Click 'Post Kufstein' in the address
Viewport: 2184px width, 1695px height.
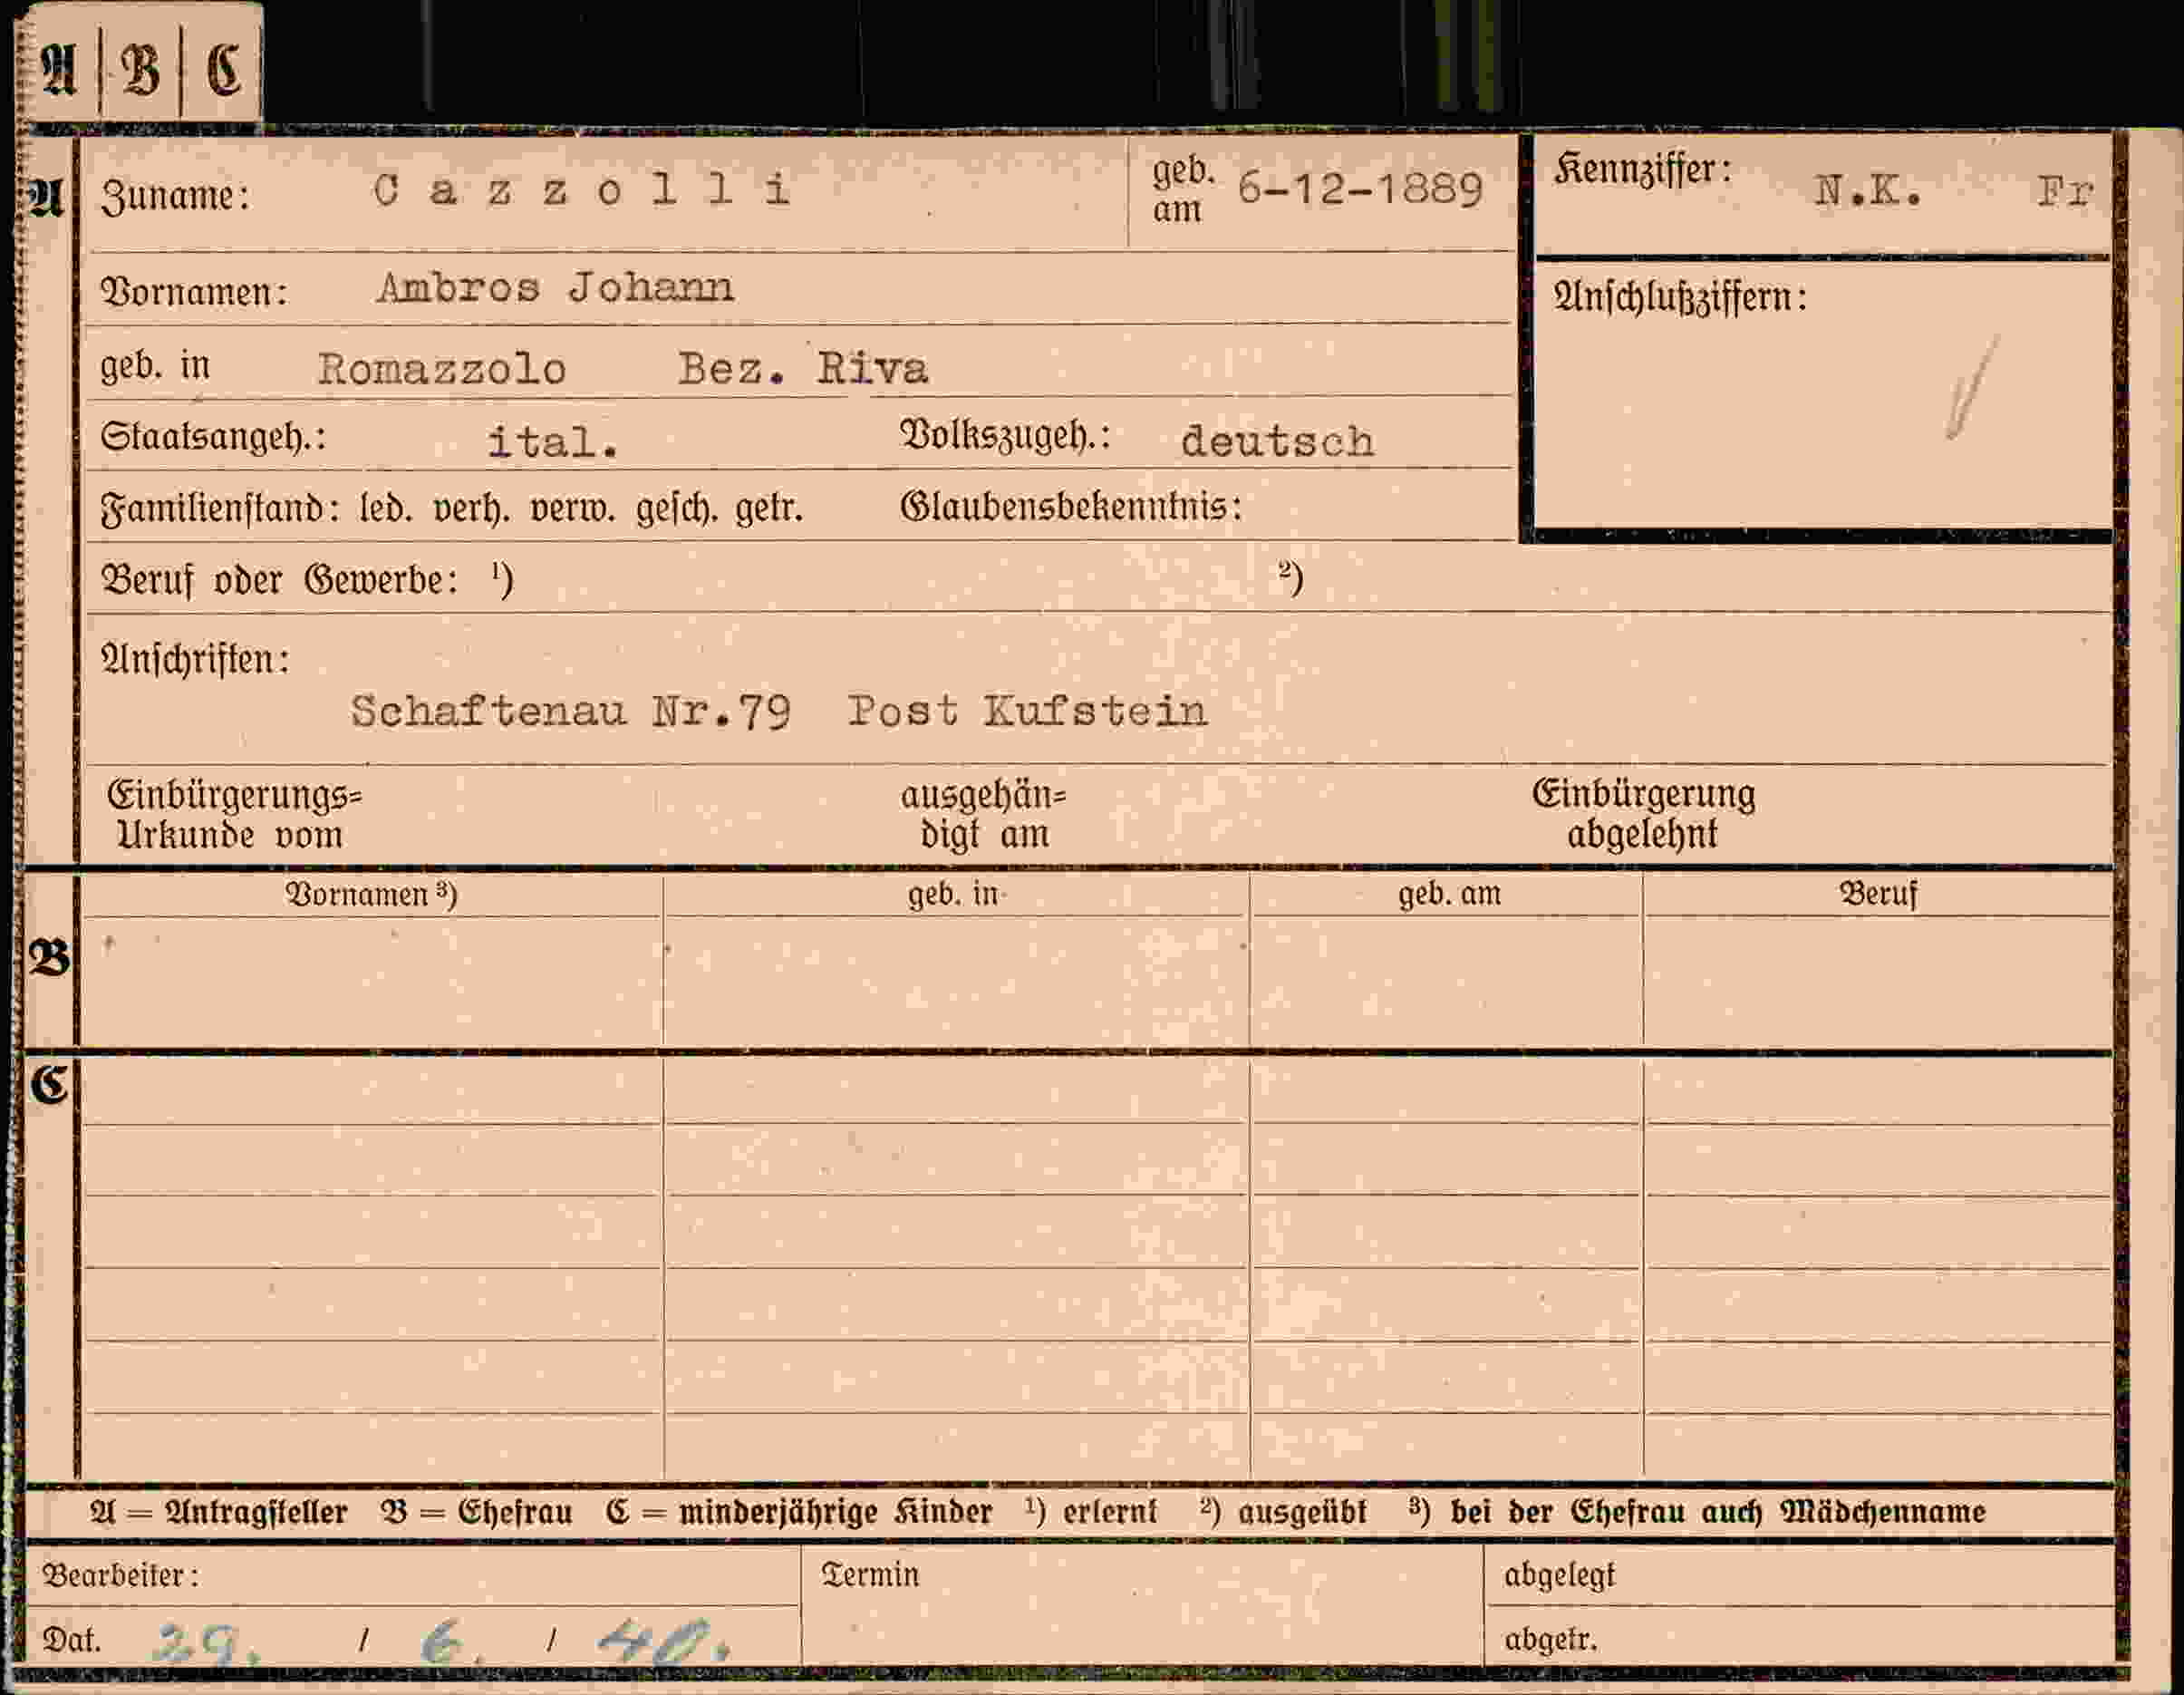[1028, 711]
